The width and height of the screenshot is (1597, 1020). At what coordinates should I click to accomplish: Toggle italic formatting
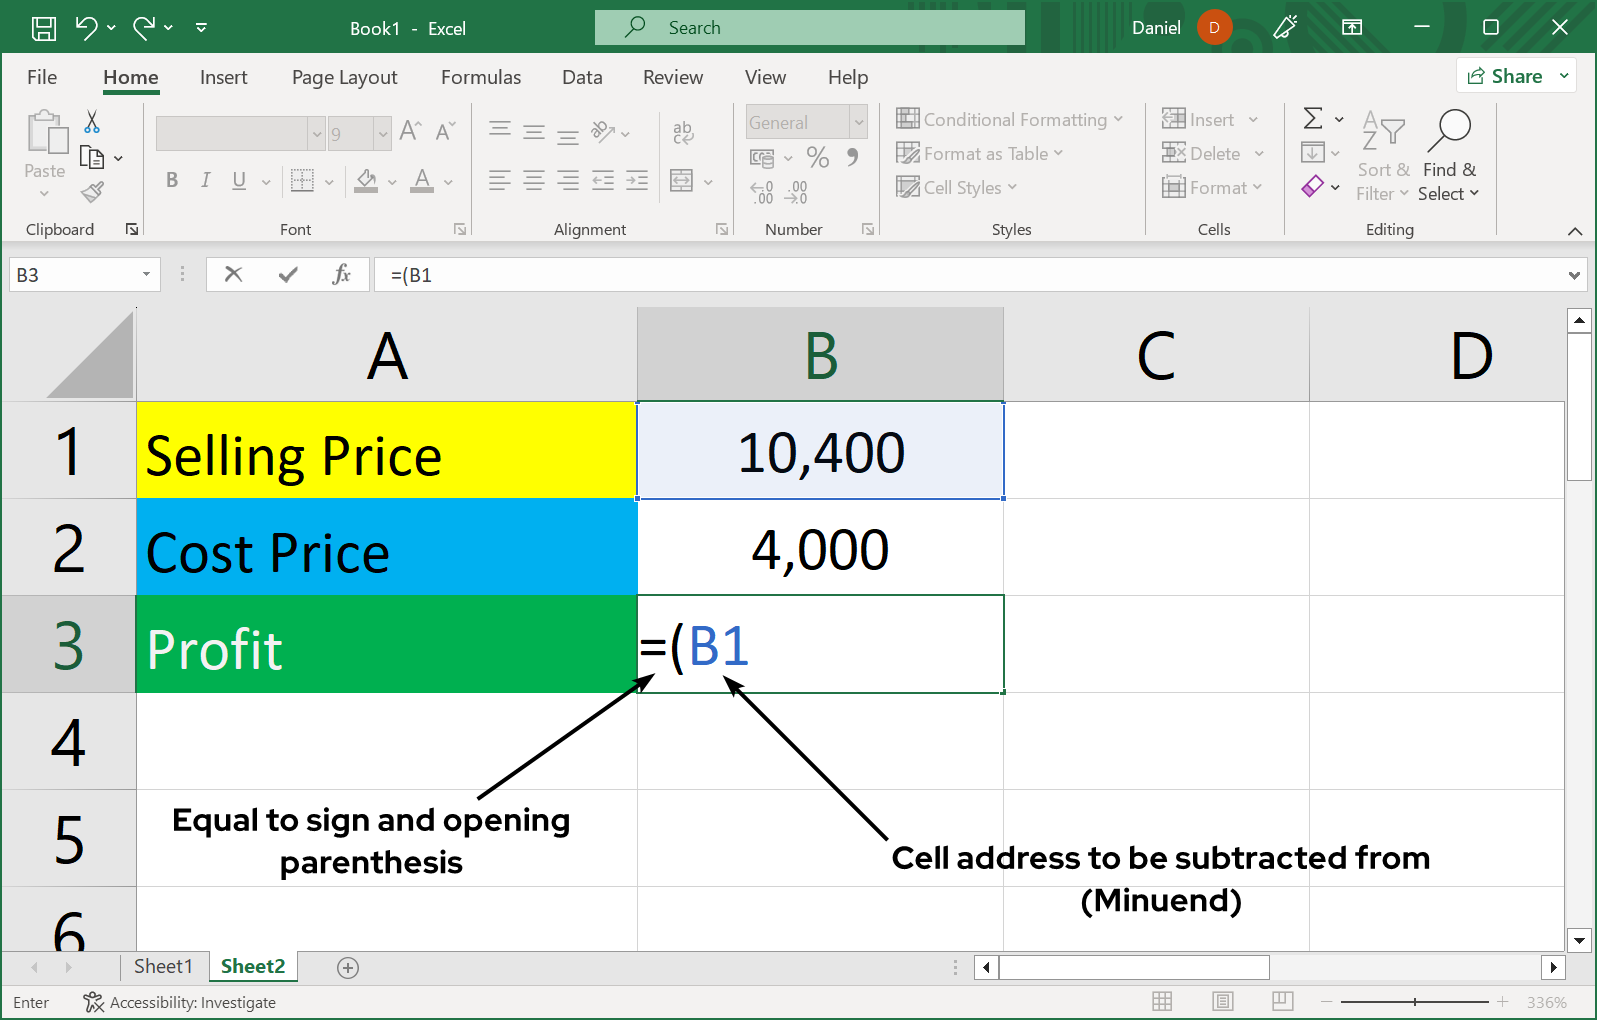[205, 180]
